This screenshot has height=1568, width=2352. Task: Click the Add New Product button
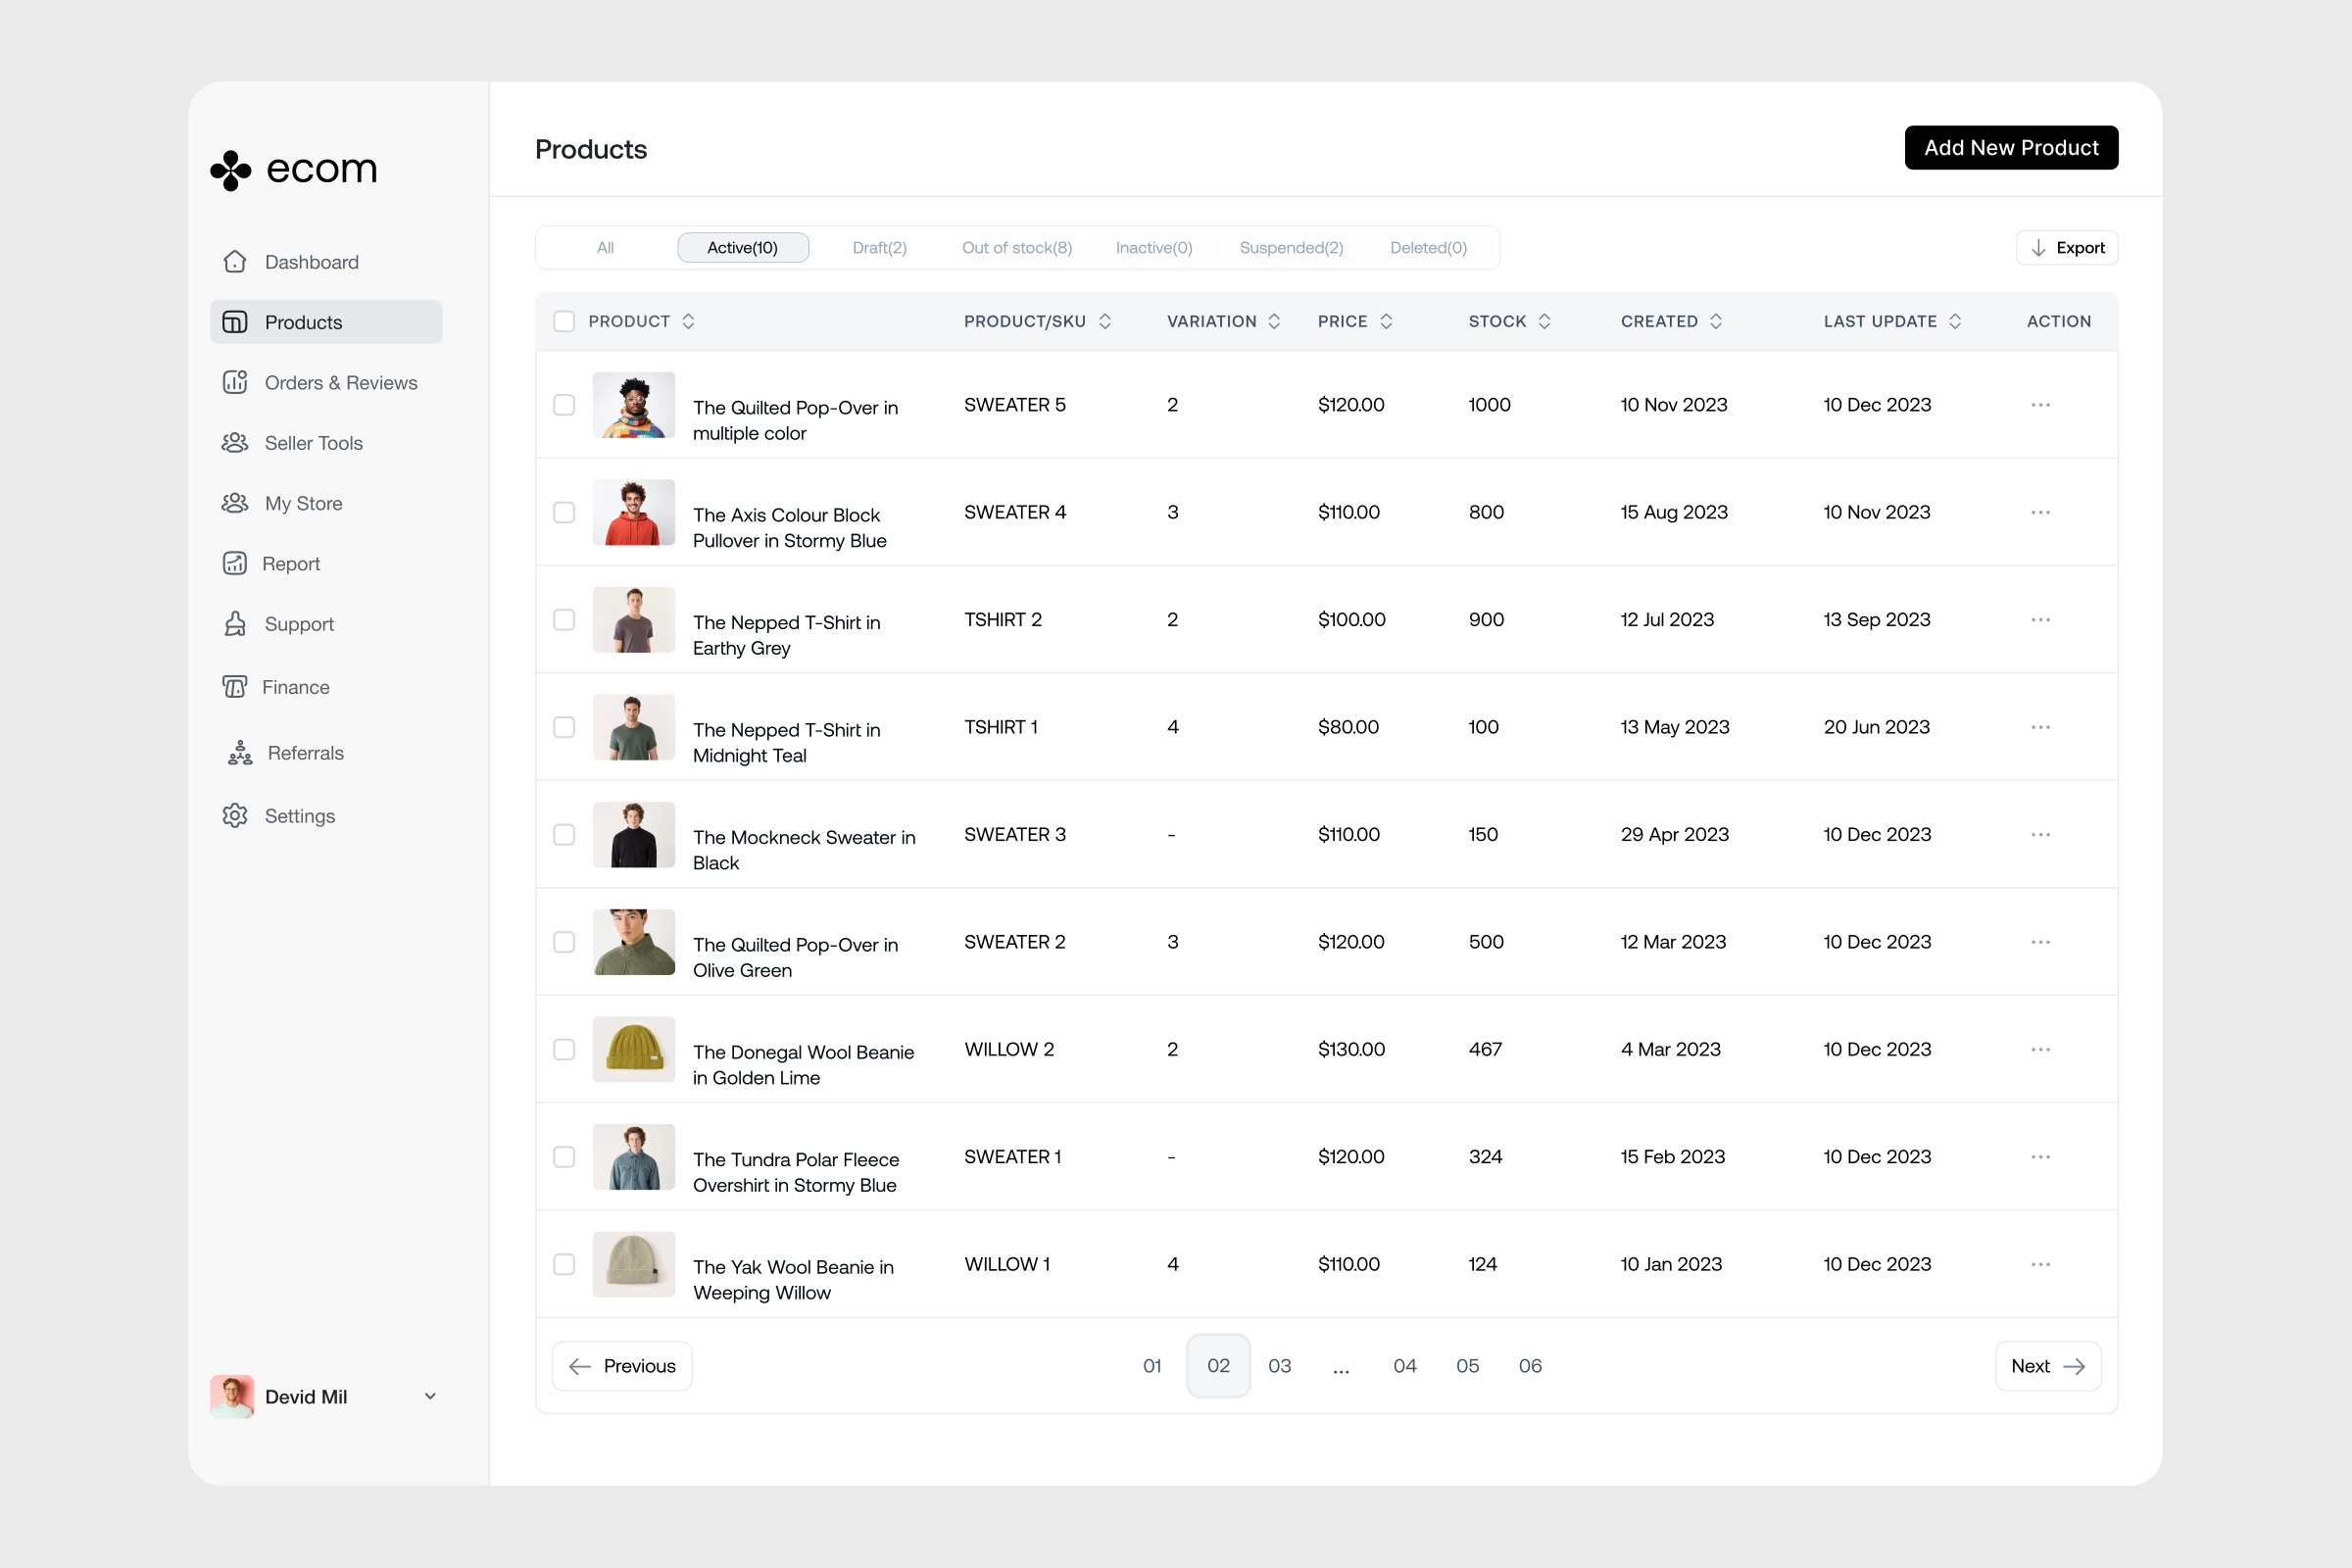click(x=2011, y=147)
